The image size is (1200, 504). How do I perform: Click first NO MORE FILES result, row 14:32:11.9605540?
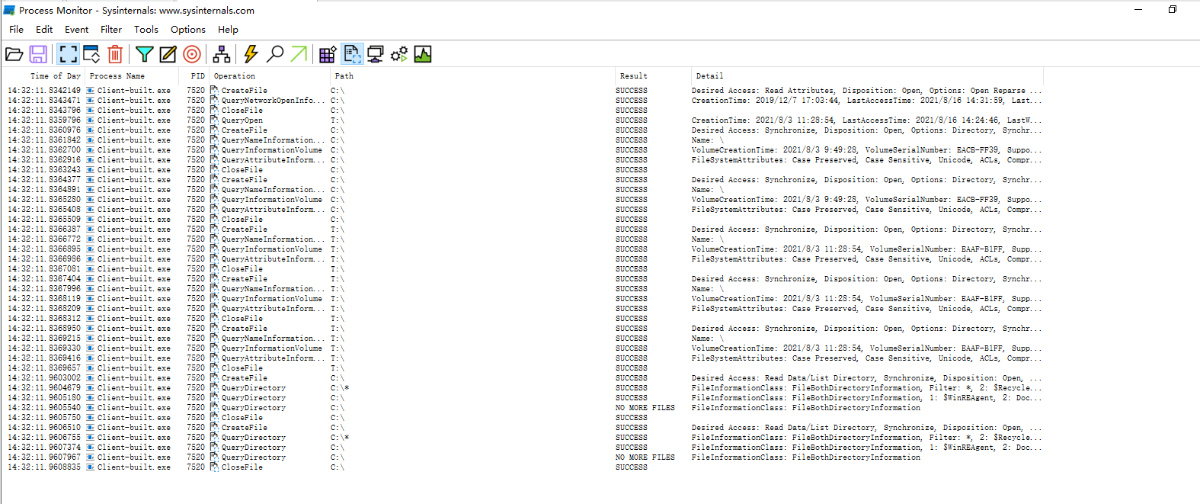[x=645, y=408]
